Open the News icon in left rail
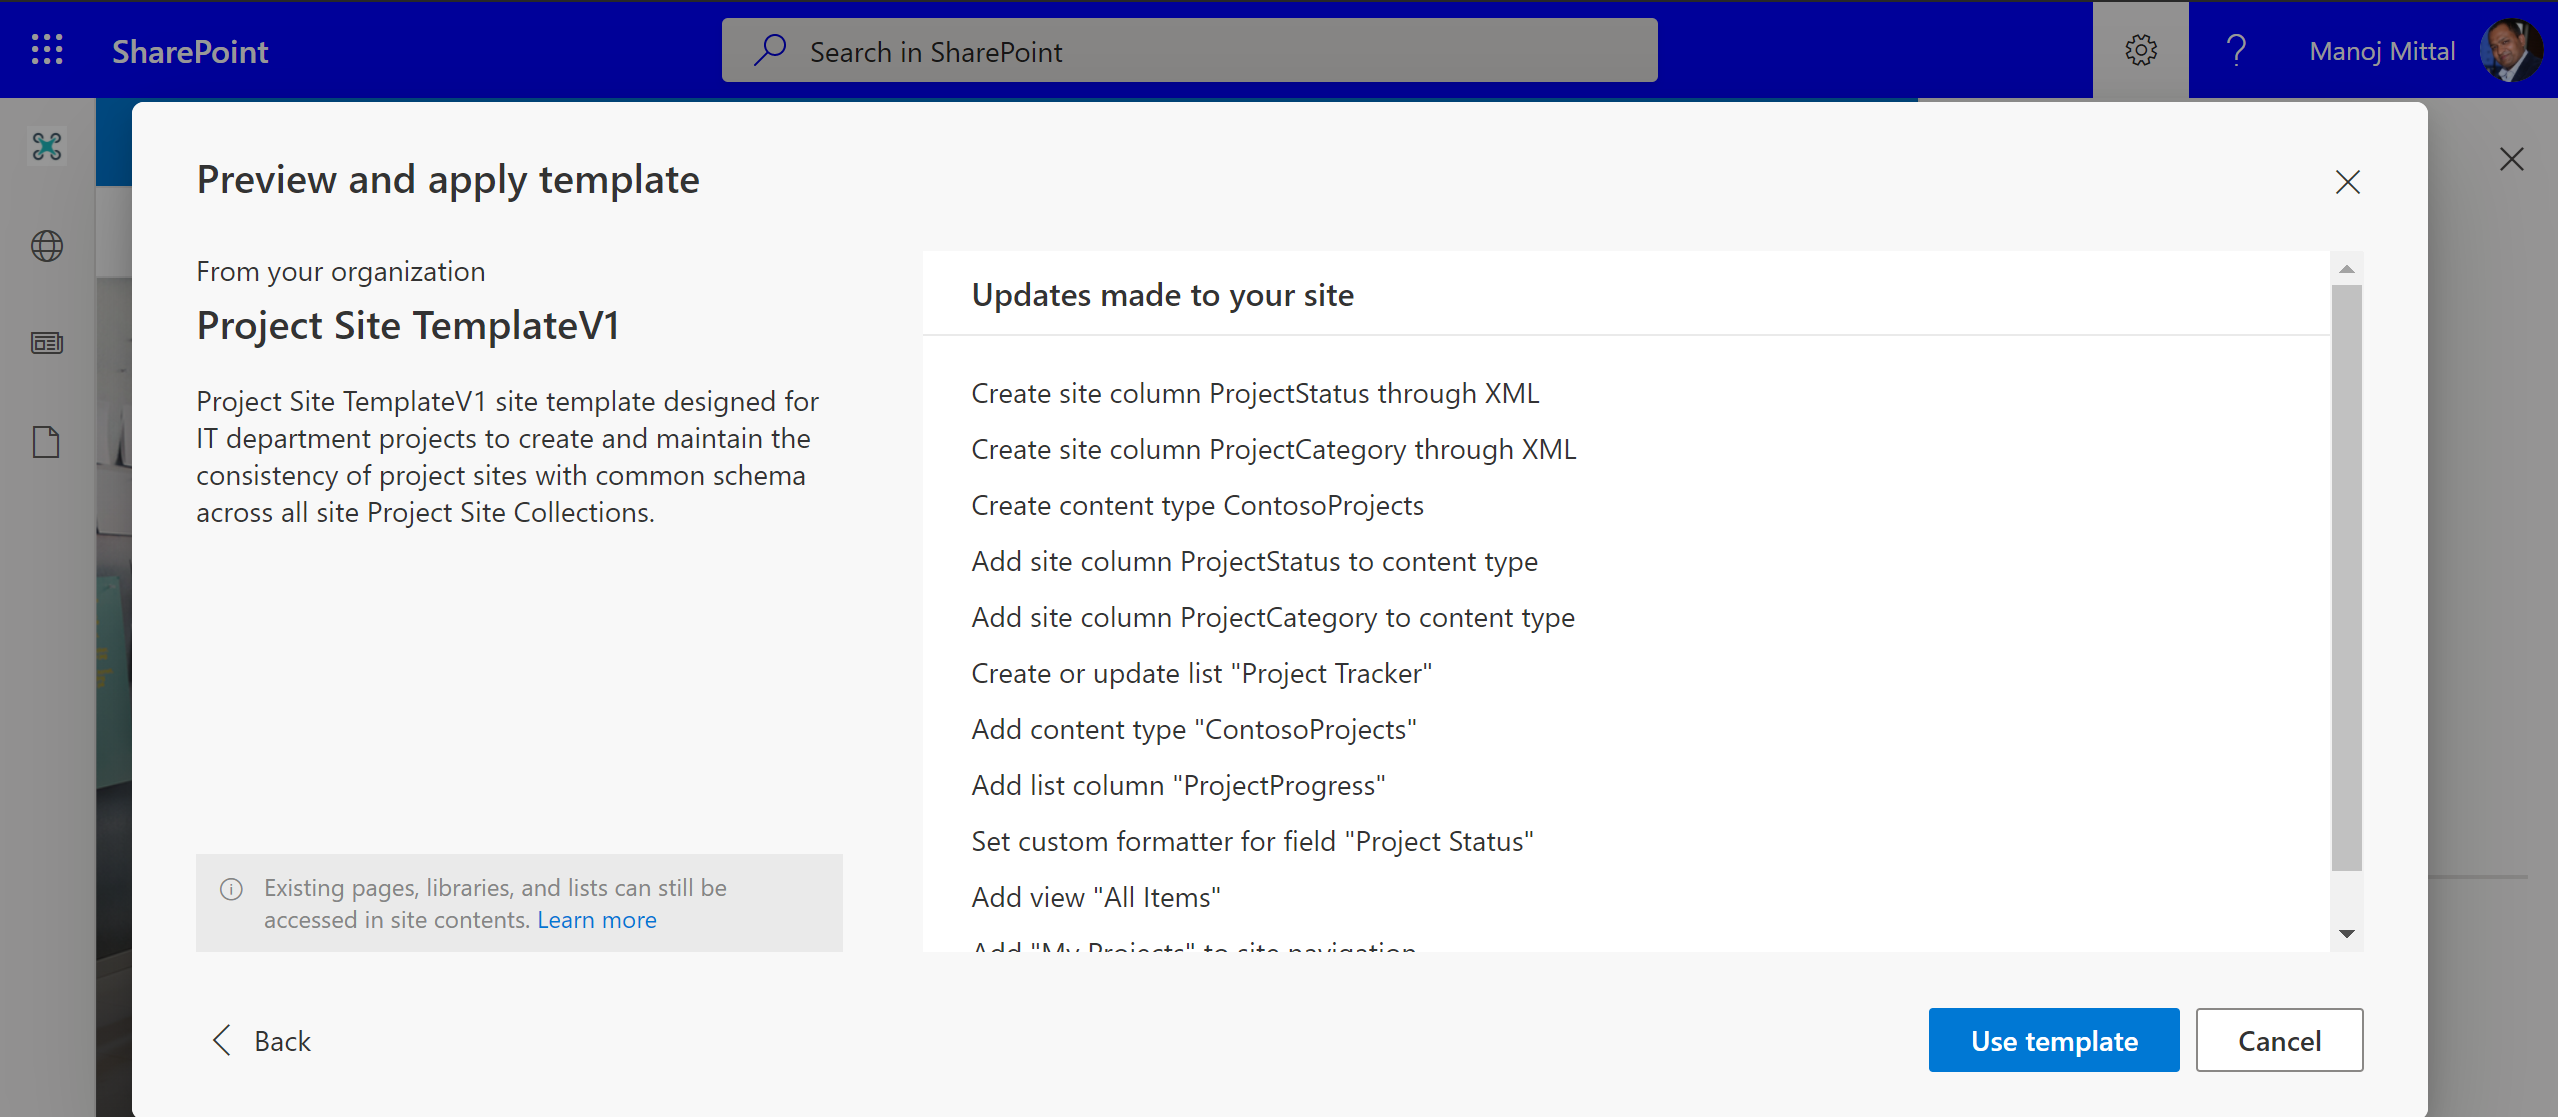The image size is (2558, 1117). click(47, 343)
